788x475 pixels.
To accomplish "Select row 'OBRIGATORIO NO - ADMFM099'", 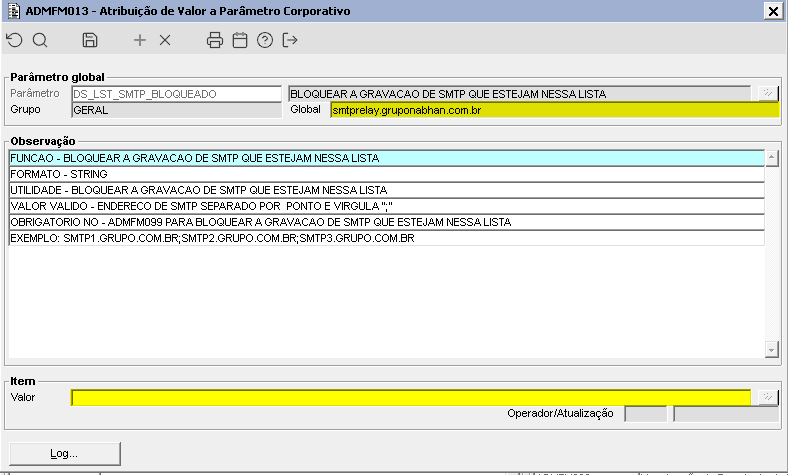I will (x=387, y=222).
